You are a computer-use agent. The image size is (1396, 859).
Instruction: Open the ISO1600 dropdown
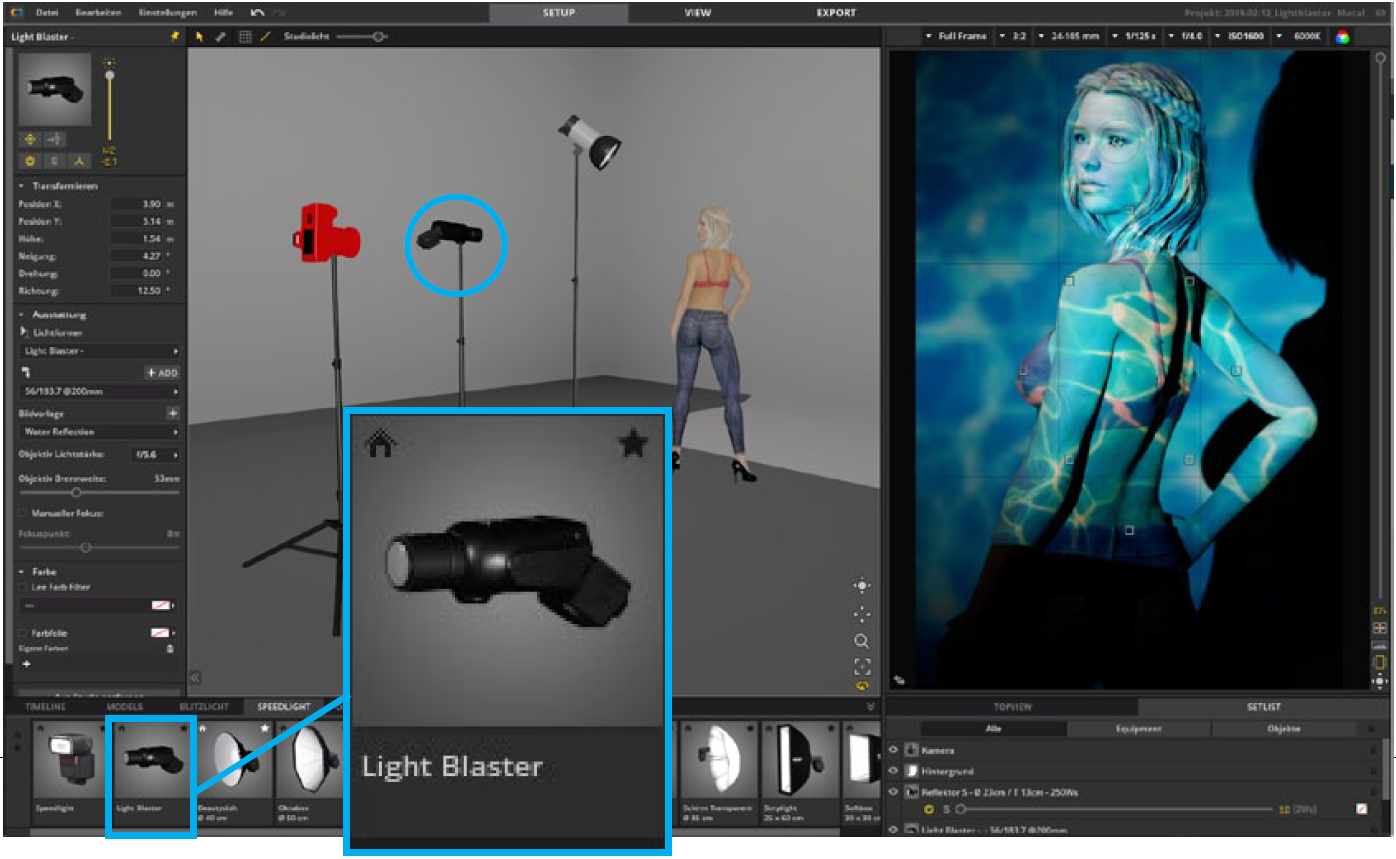point(1242,37)
